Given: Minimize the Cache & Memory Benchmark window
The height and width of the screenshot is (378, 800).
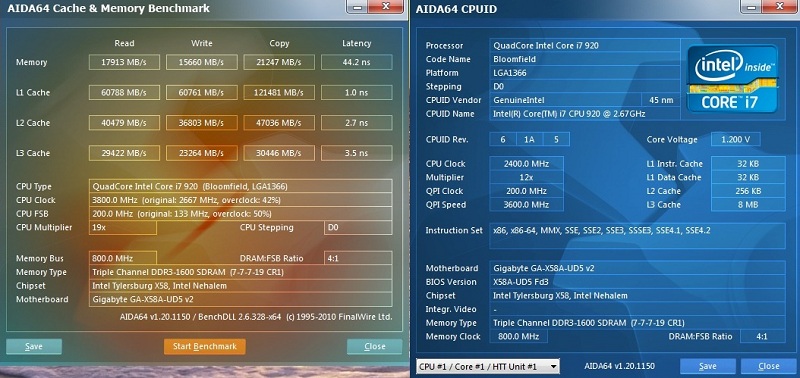Looking at the screenshot, I should pos(358,7).
